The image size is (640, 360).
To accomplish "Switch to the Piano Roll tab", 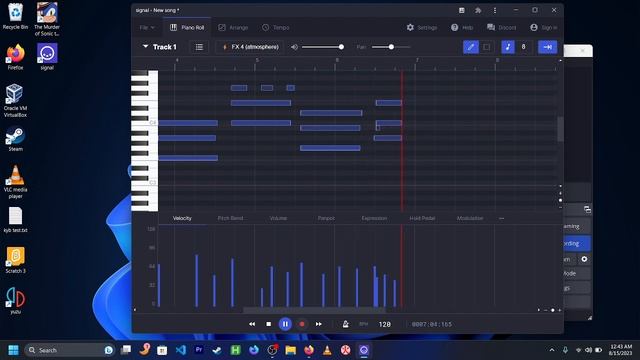I will click(187, 27).
